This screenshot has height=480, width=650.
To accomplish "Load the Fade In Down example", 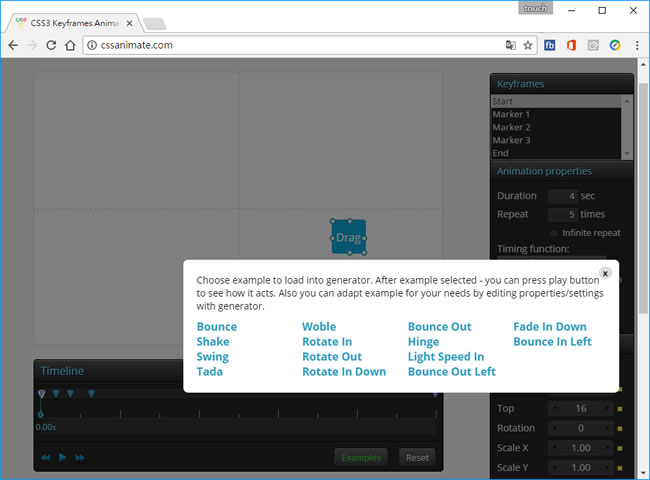I will (x=550, y=327).
